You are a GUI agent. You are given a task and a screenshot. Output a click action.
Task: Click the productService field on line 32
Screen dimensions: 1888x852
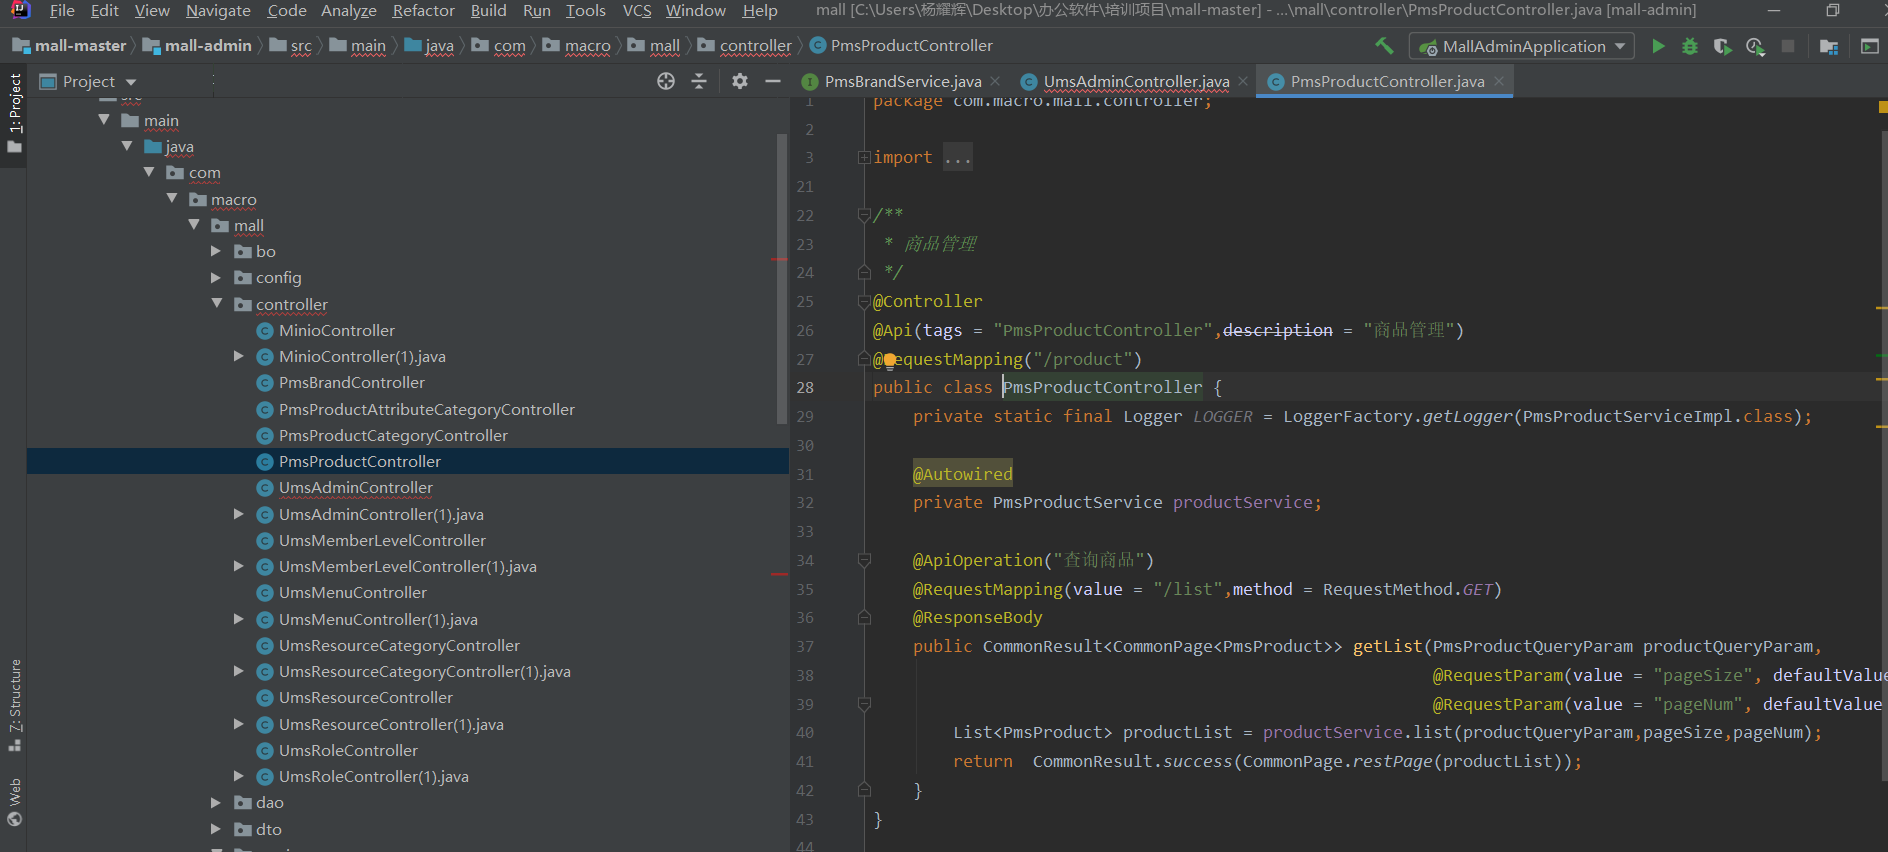tap(1242, 502)
